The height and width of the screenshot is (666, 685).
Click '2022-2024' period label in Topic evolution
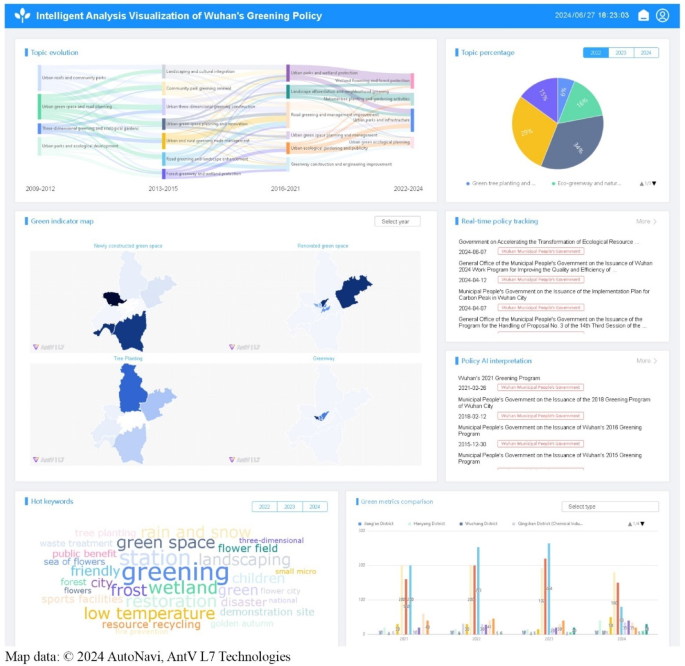(x=408, y=189)
